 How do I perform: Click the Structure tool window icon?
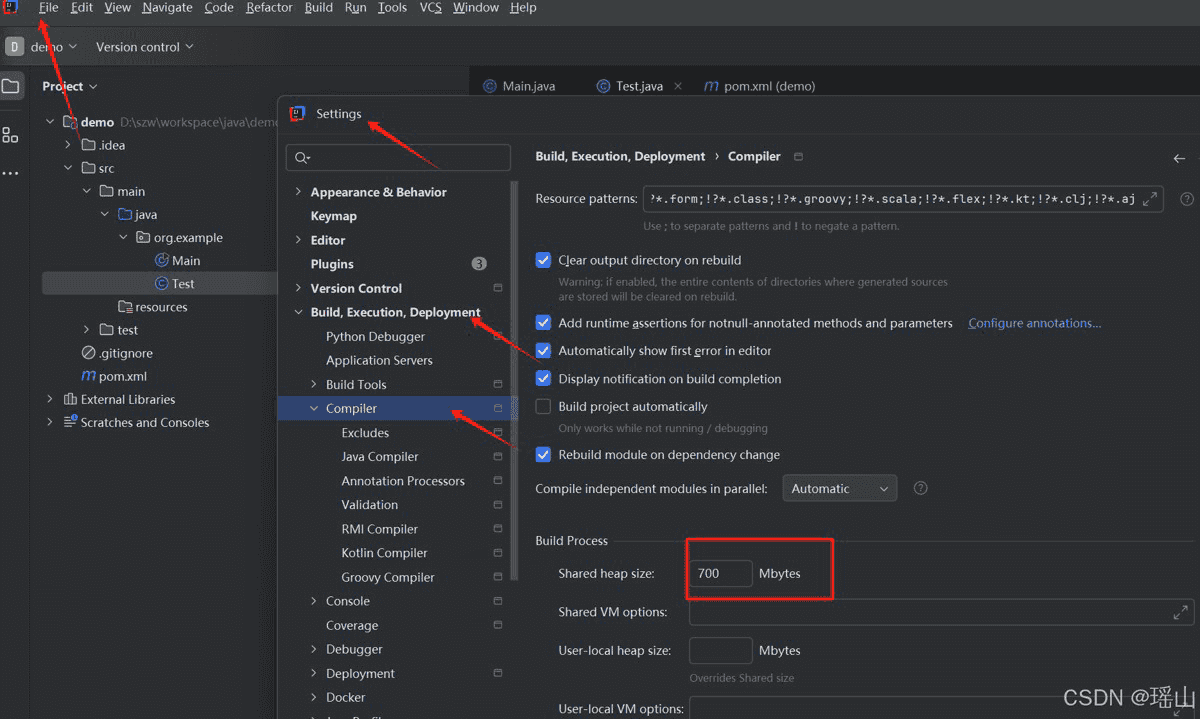click(10, 135)
